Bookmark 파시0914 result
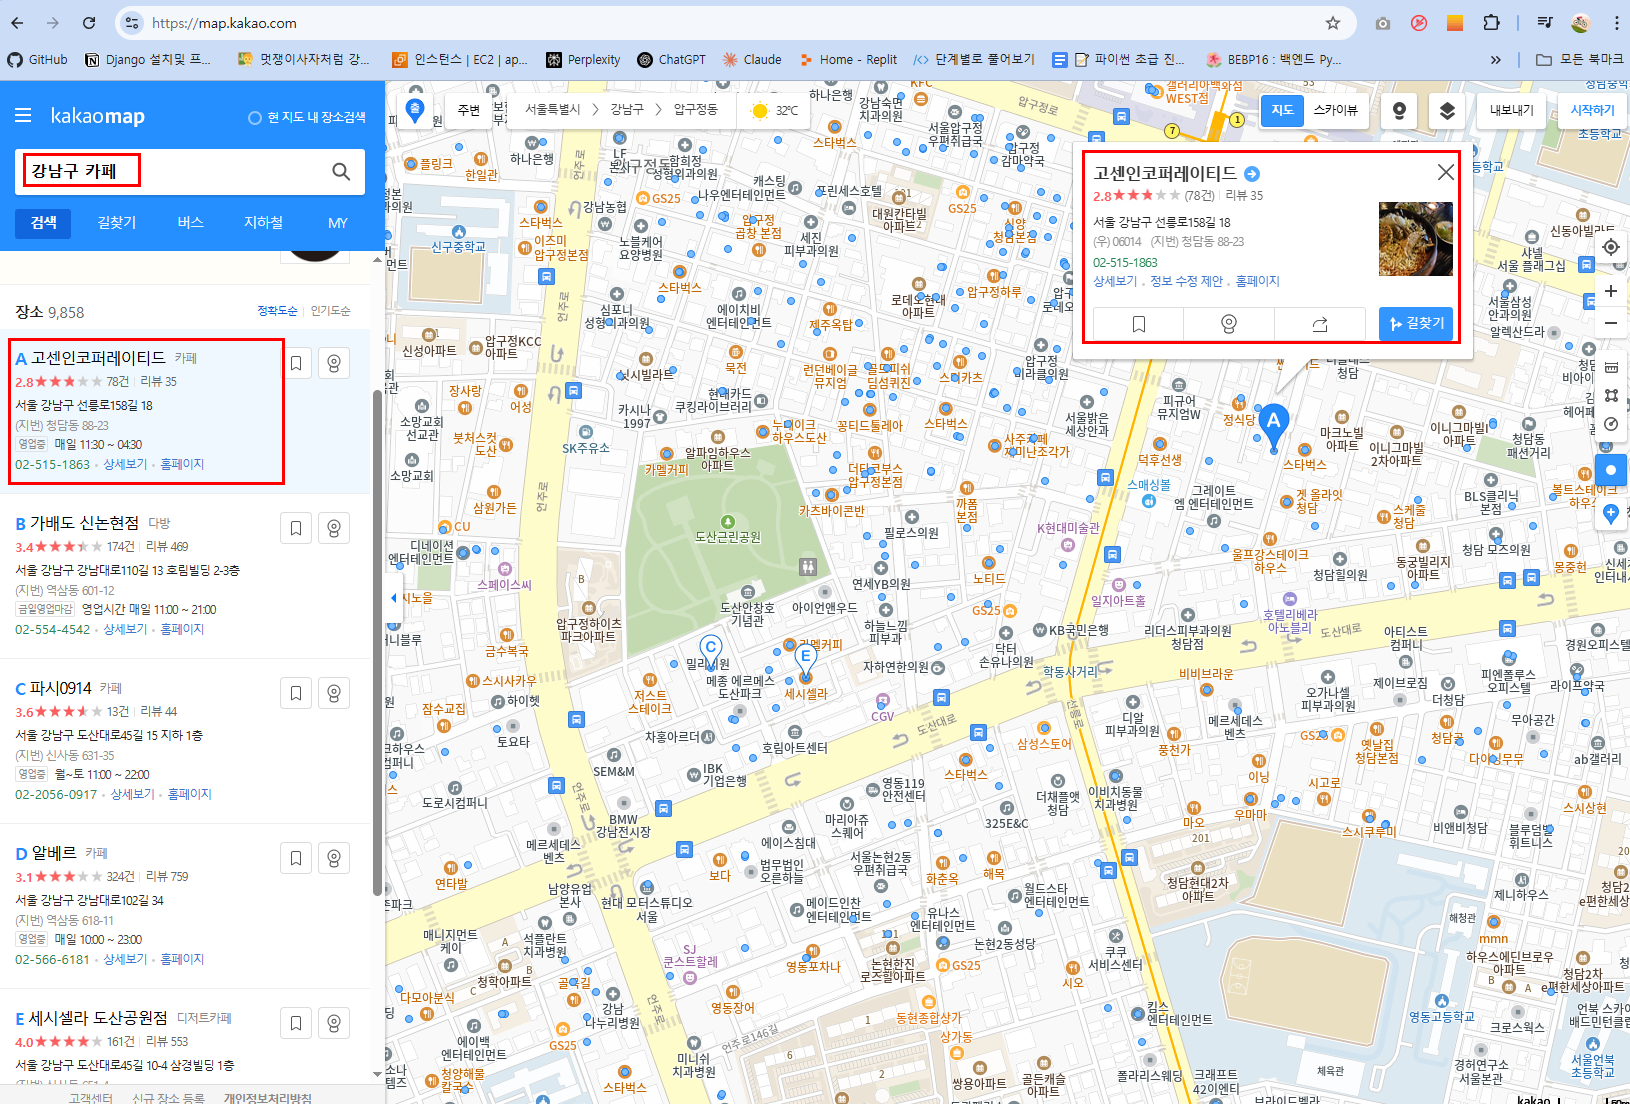Screen dimensions: 1630x1104 296,693
